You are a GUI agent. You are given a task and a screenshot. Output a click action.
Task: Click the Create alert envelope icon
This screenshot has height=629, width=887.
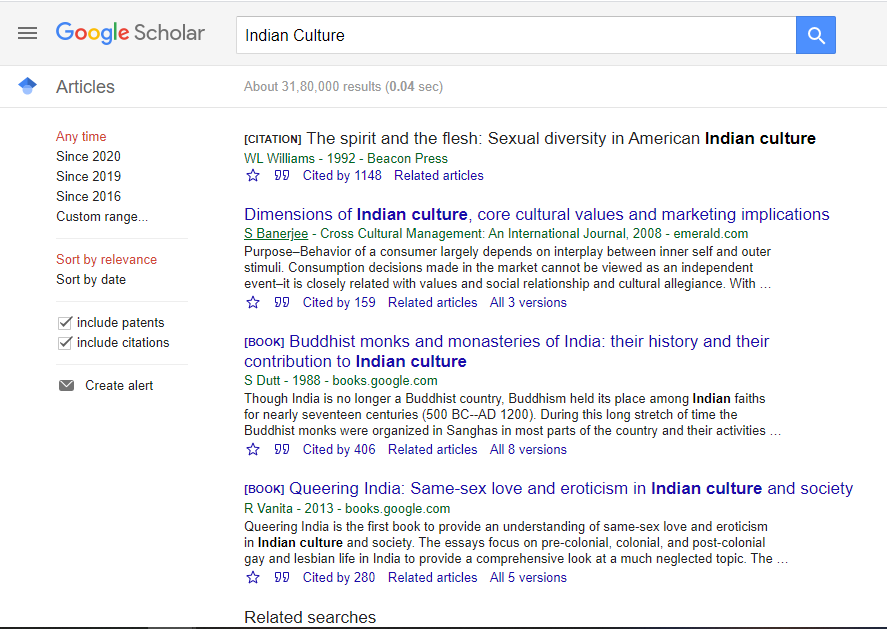click(66, 385)
